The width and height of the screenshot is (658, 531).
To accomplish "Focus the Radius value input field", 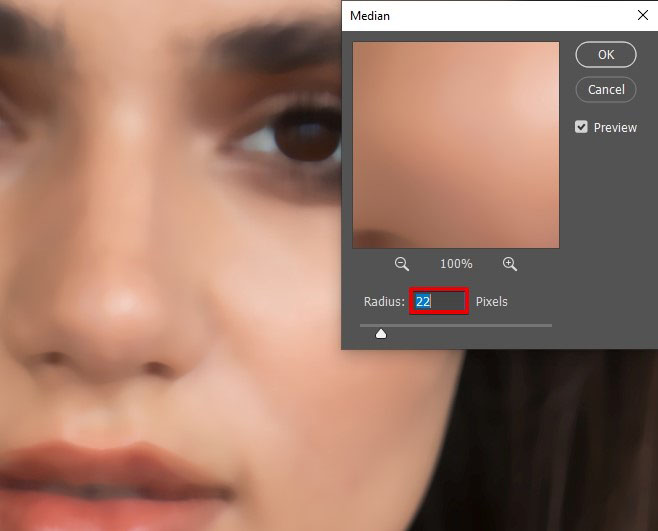I will [x=439, y=301].
